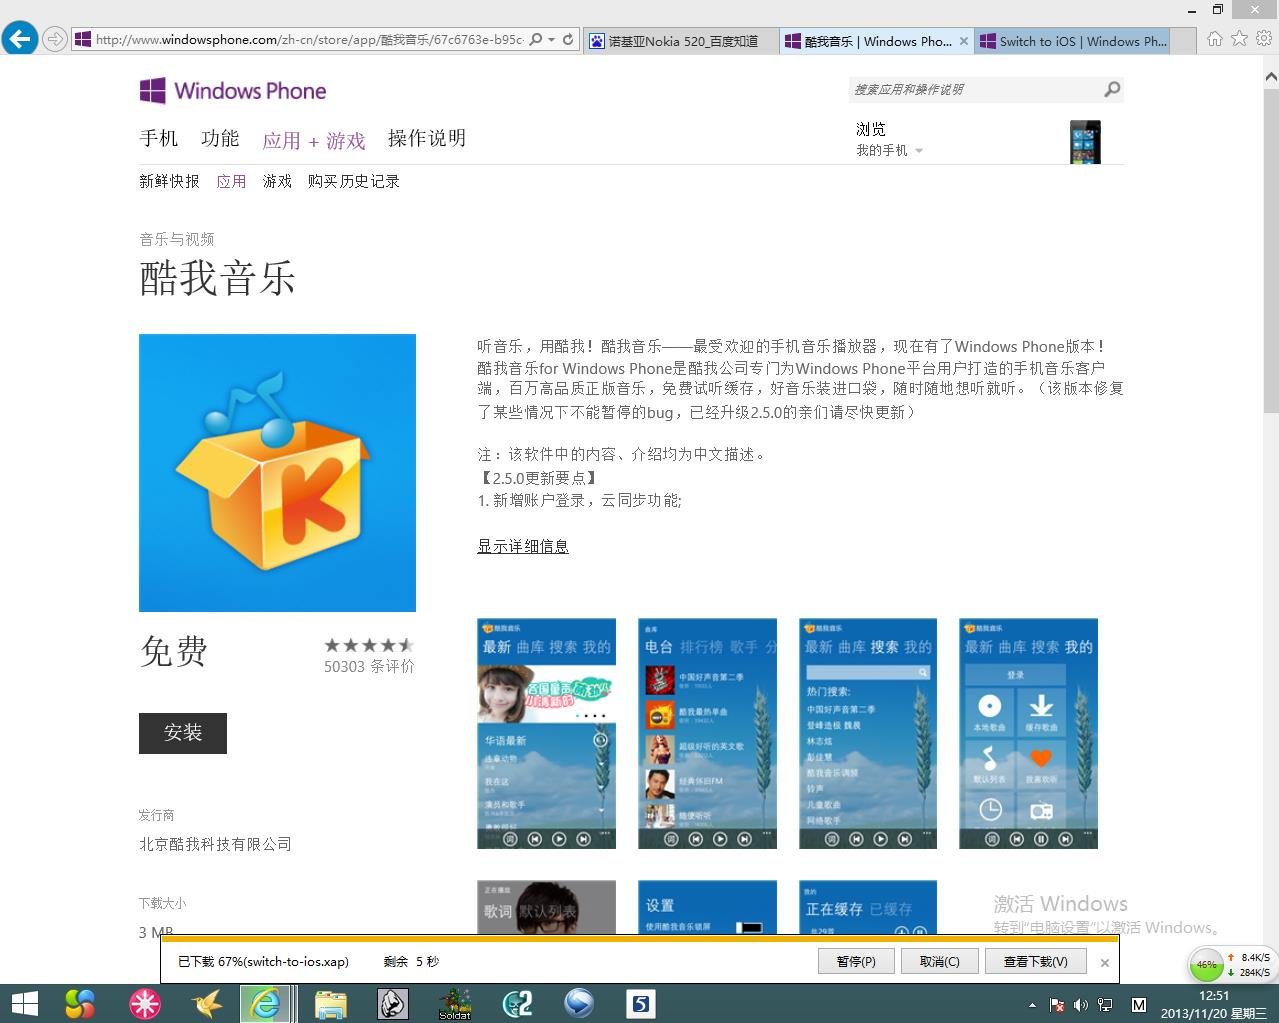
Task: Switch to 诺基亚Nokia 520 百度知道 tab
Action: point(682,41)
